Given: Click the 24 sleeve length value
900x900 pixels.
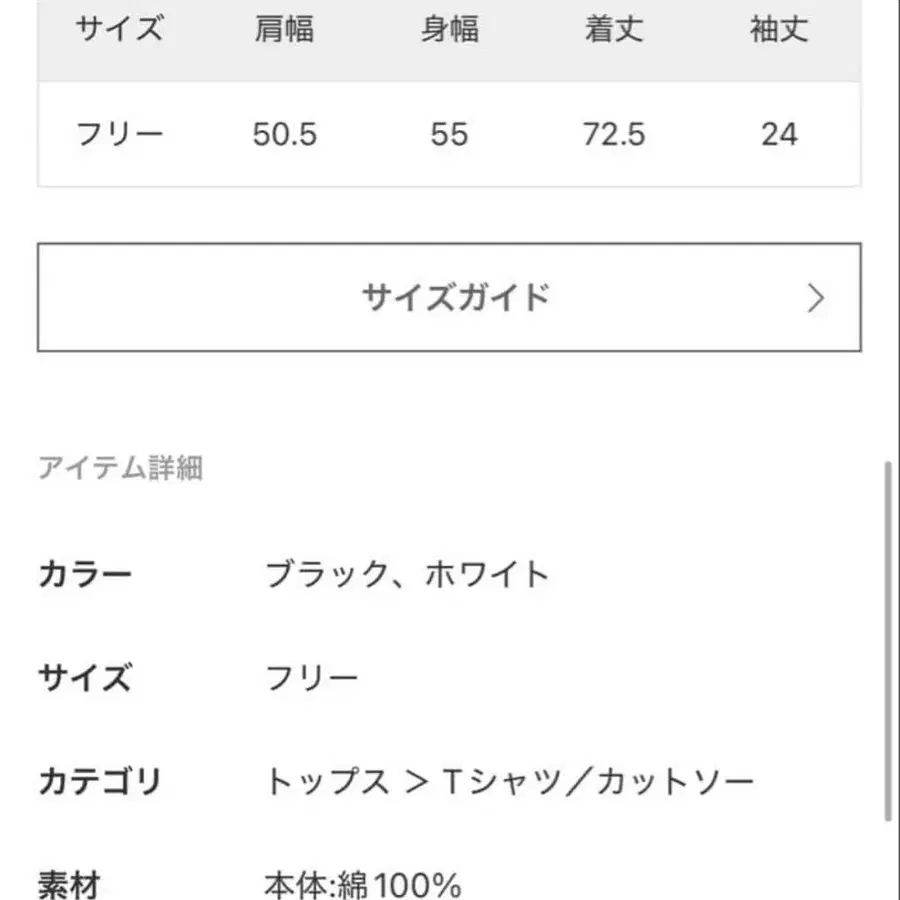Looking at the screenshot, I should click(x=778, y=134).
